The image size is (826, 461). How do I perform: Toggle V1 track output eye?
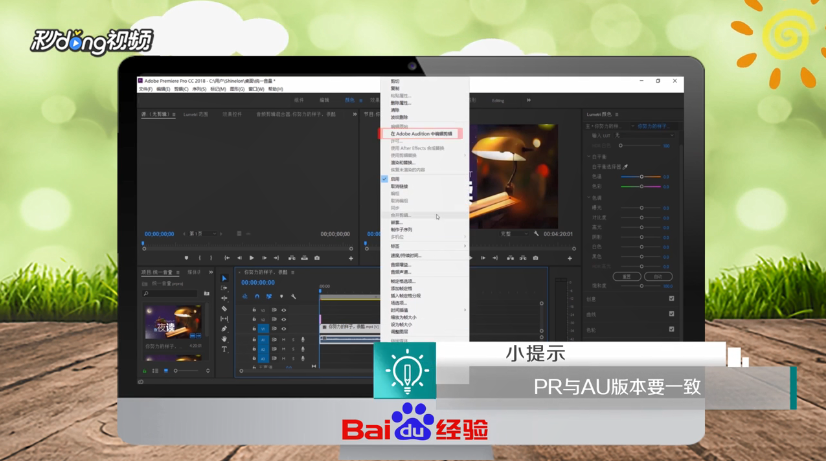283,329
